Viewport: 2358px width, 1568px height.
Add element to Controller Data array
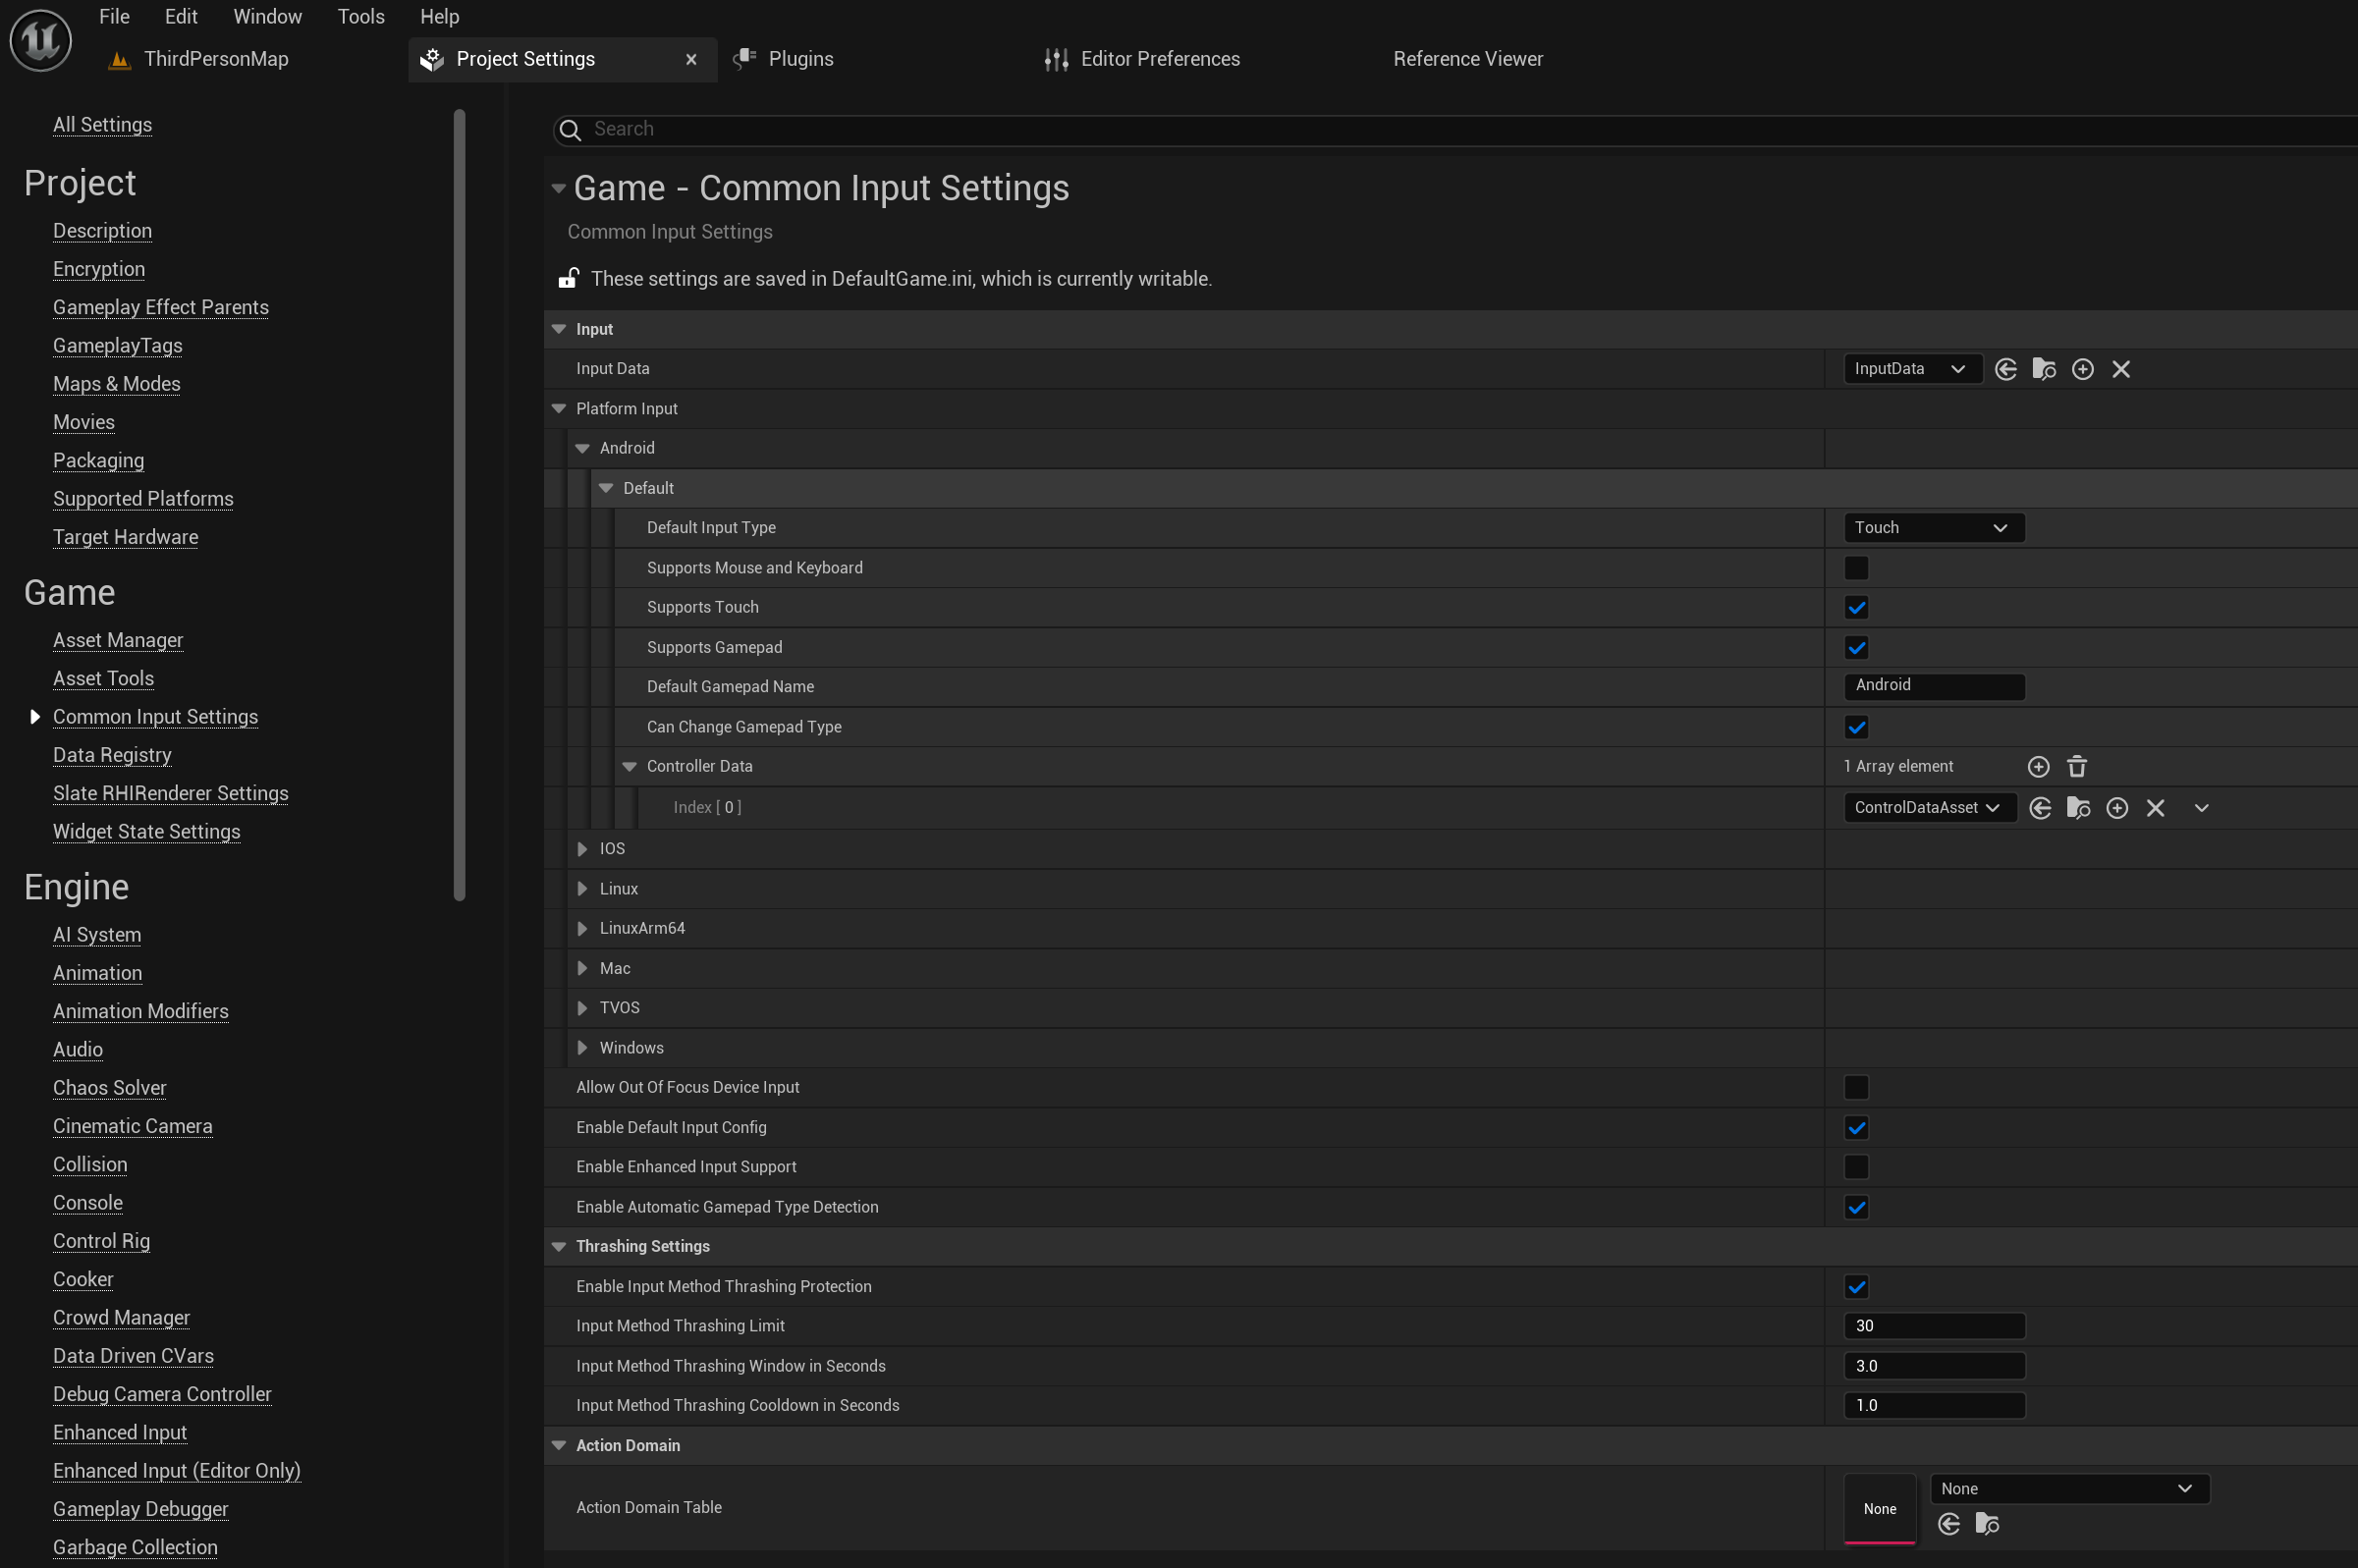(x=2038, y=767)
